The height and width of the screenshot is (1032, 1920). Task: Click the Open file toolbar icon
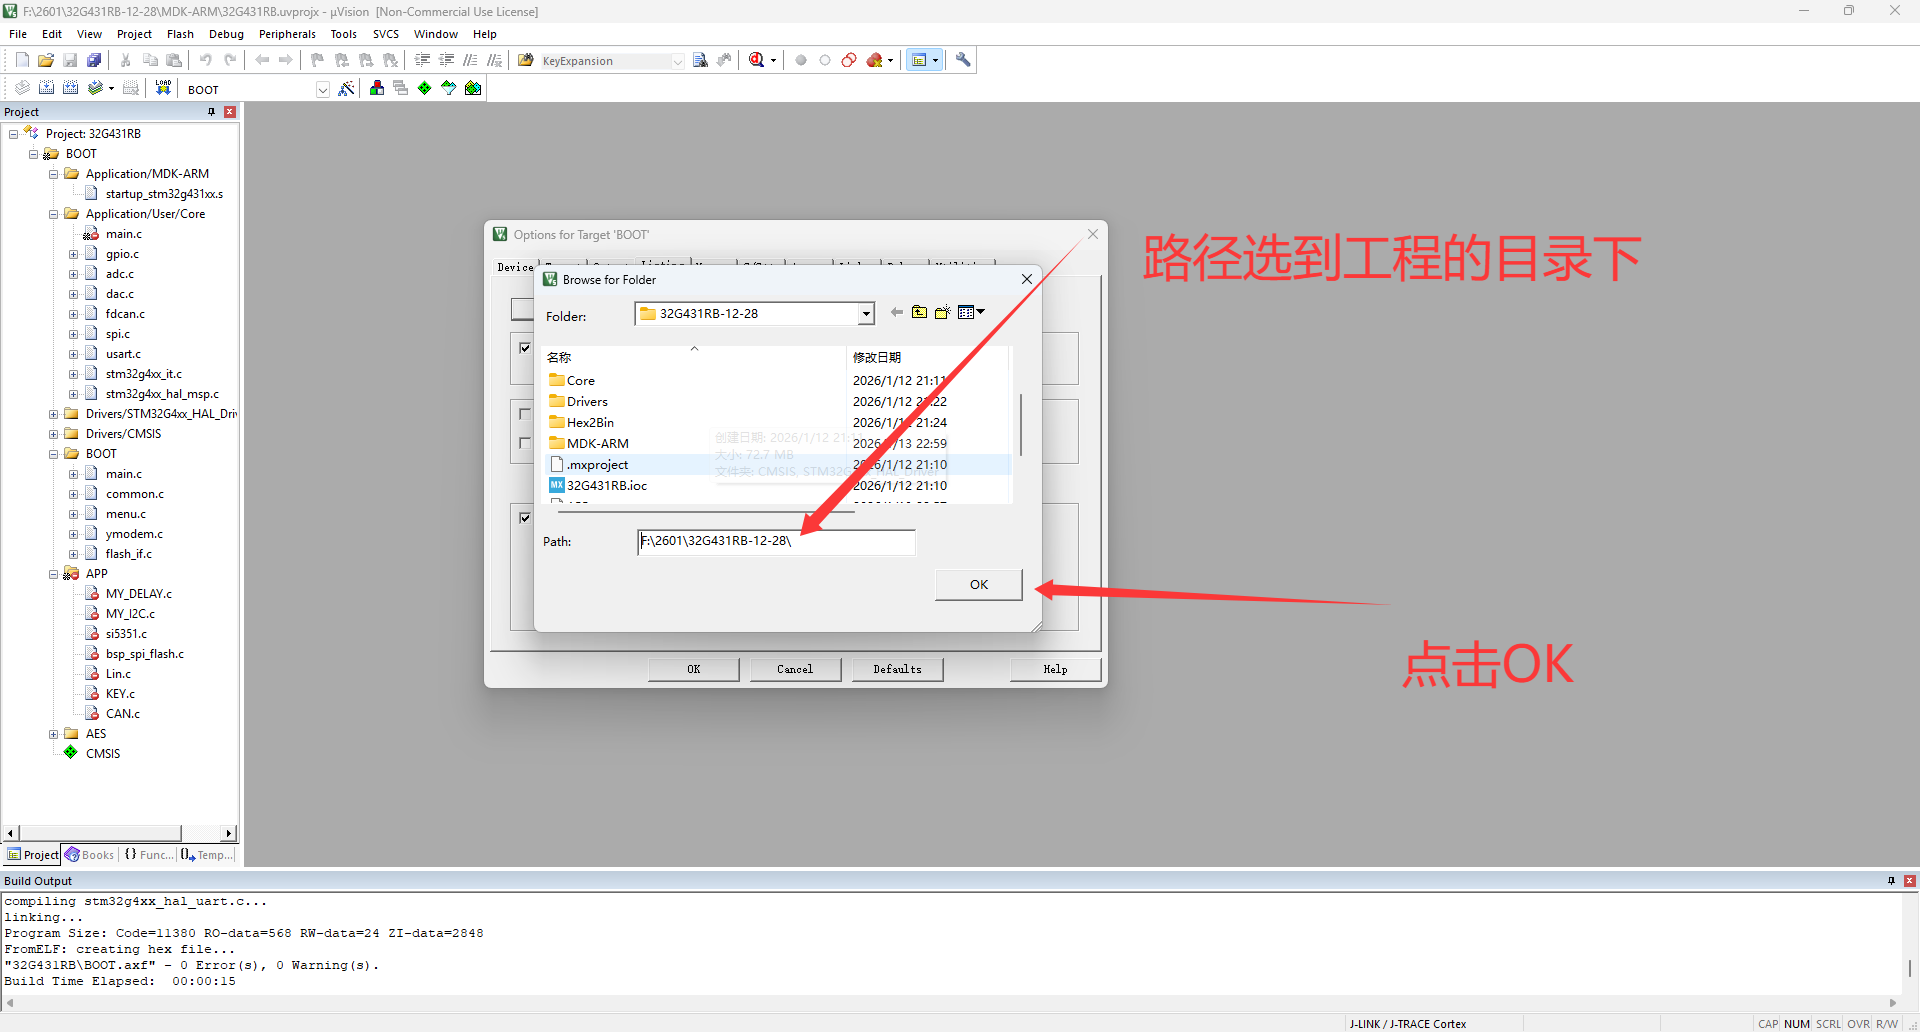pos(46,61)
